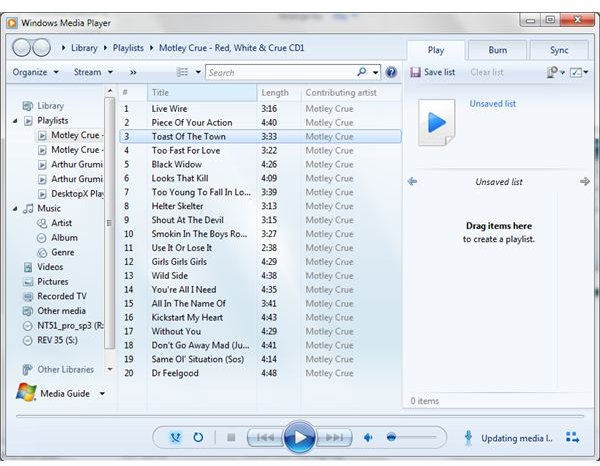600x466 pixels.
Task: Show more toolbar commands chevron
Action: coord(133,72)
